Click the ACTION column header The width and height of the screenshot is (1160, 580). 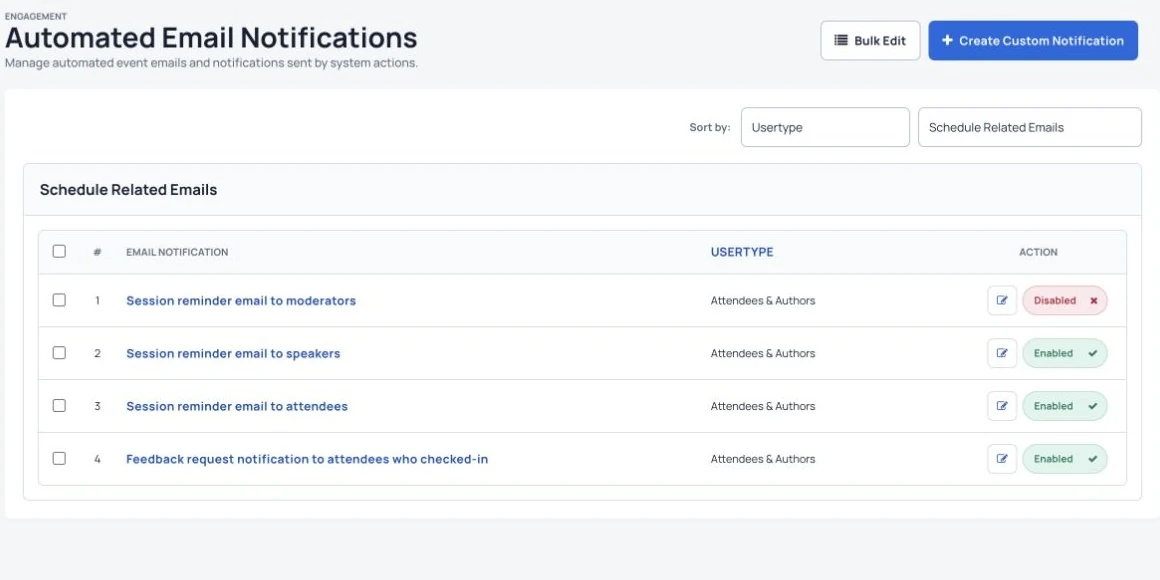[x=1038, y=252]
